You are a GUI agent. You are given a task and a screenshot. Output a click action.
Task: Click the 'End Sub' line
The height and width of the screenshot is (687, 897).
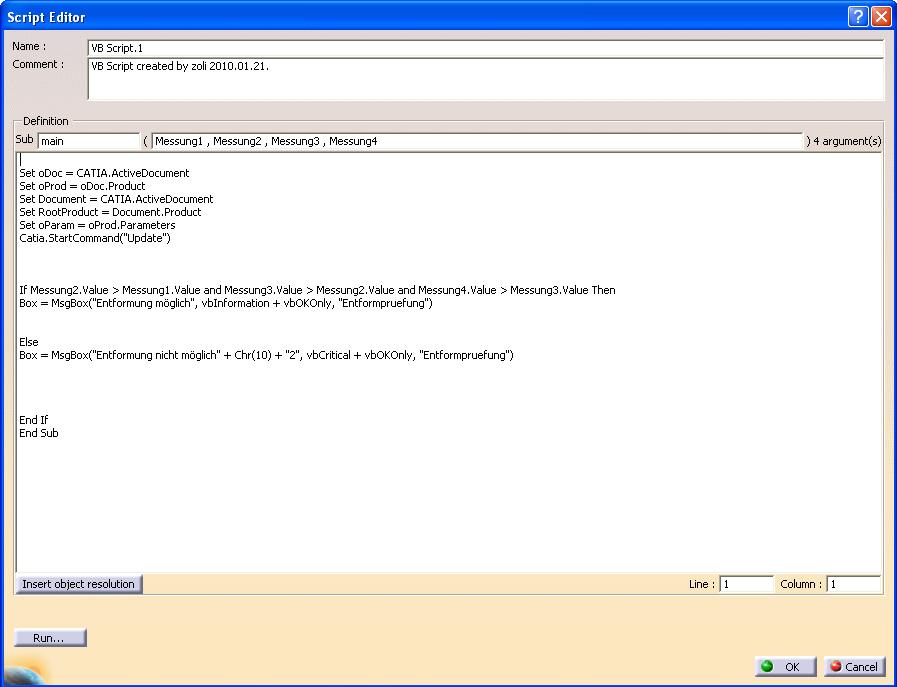tap(39, 433)
